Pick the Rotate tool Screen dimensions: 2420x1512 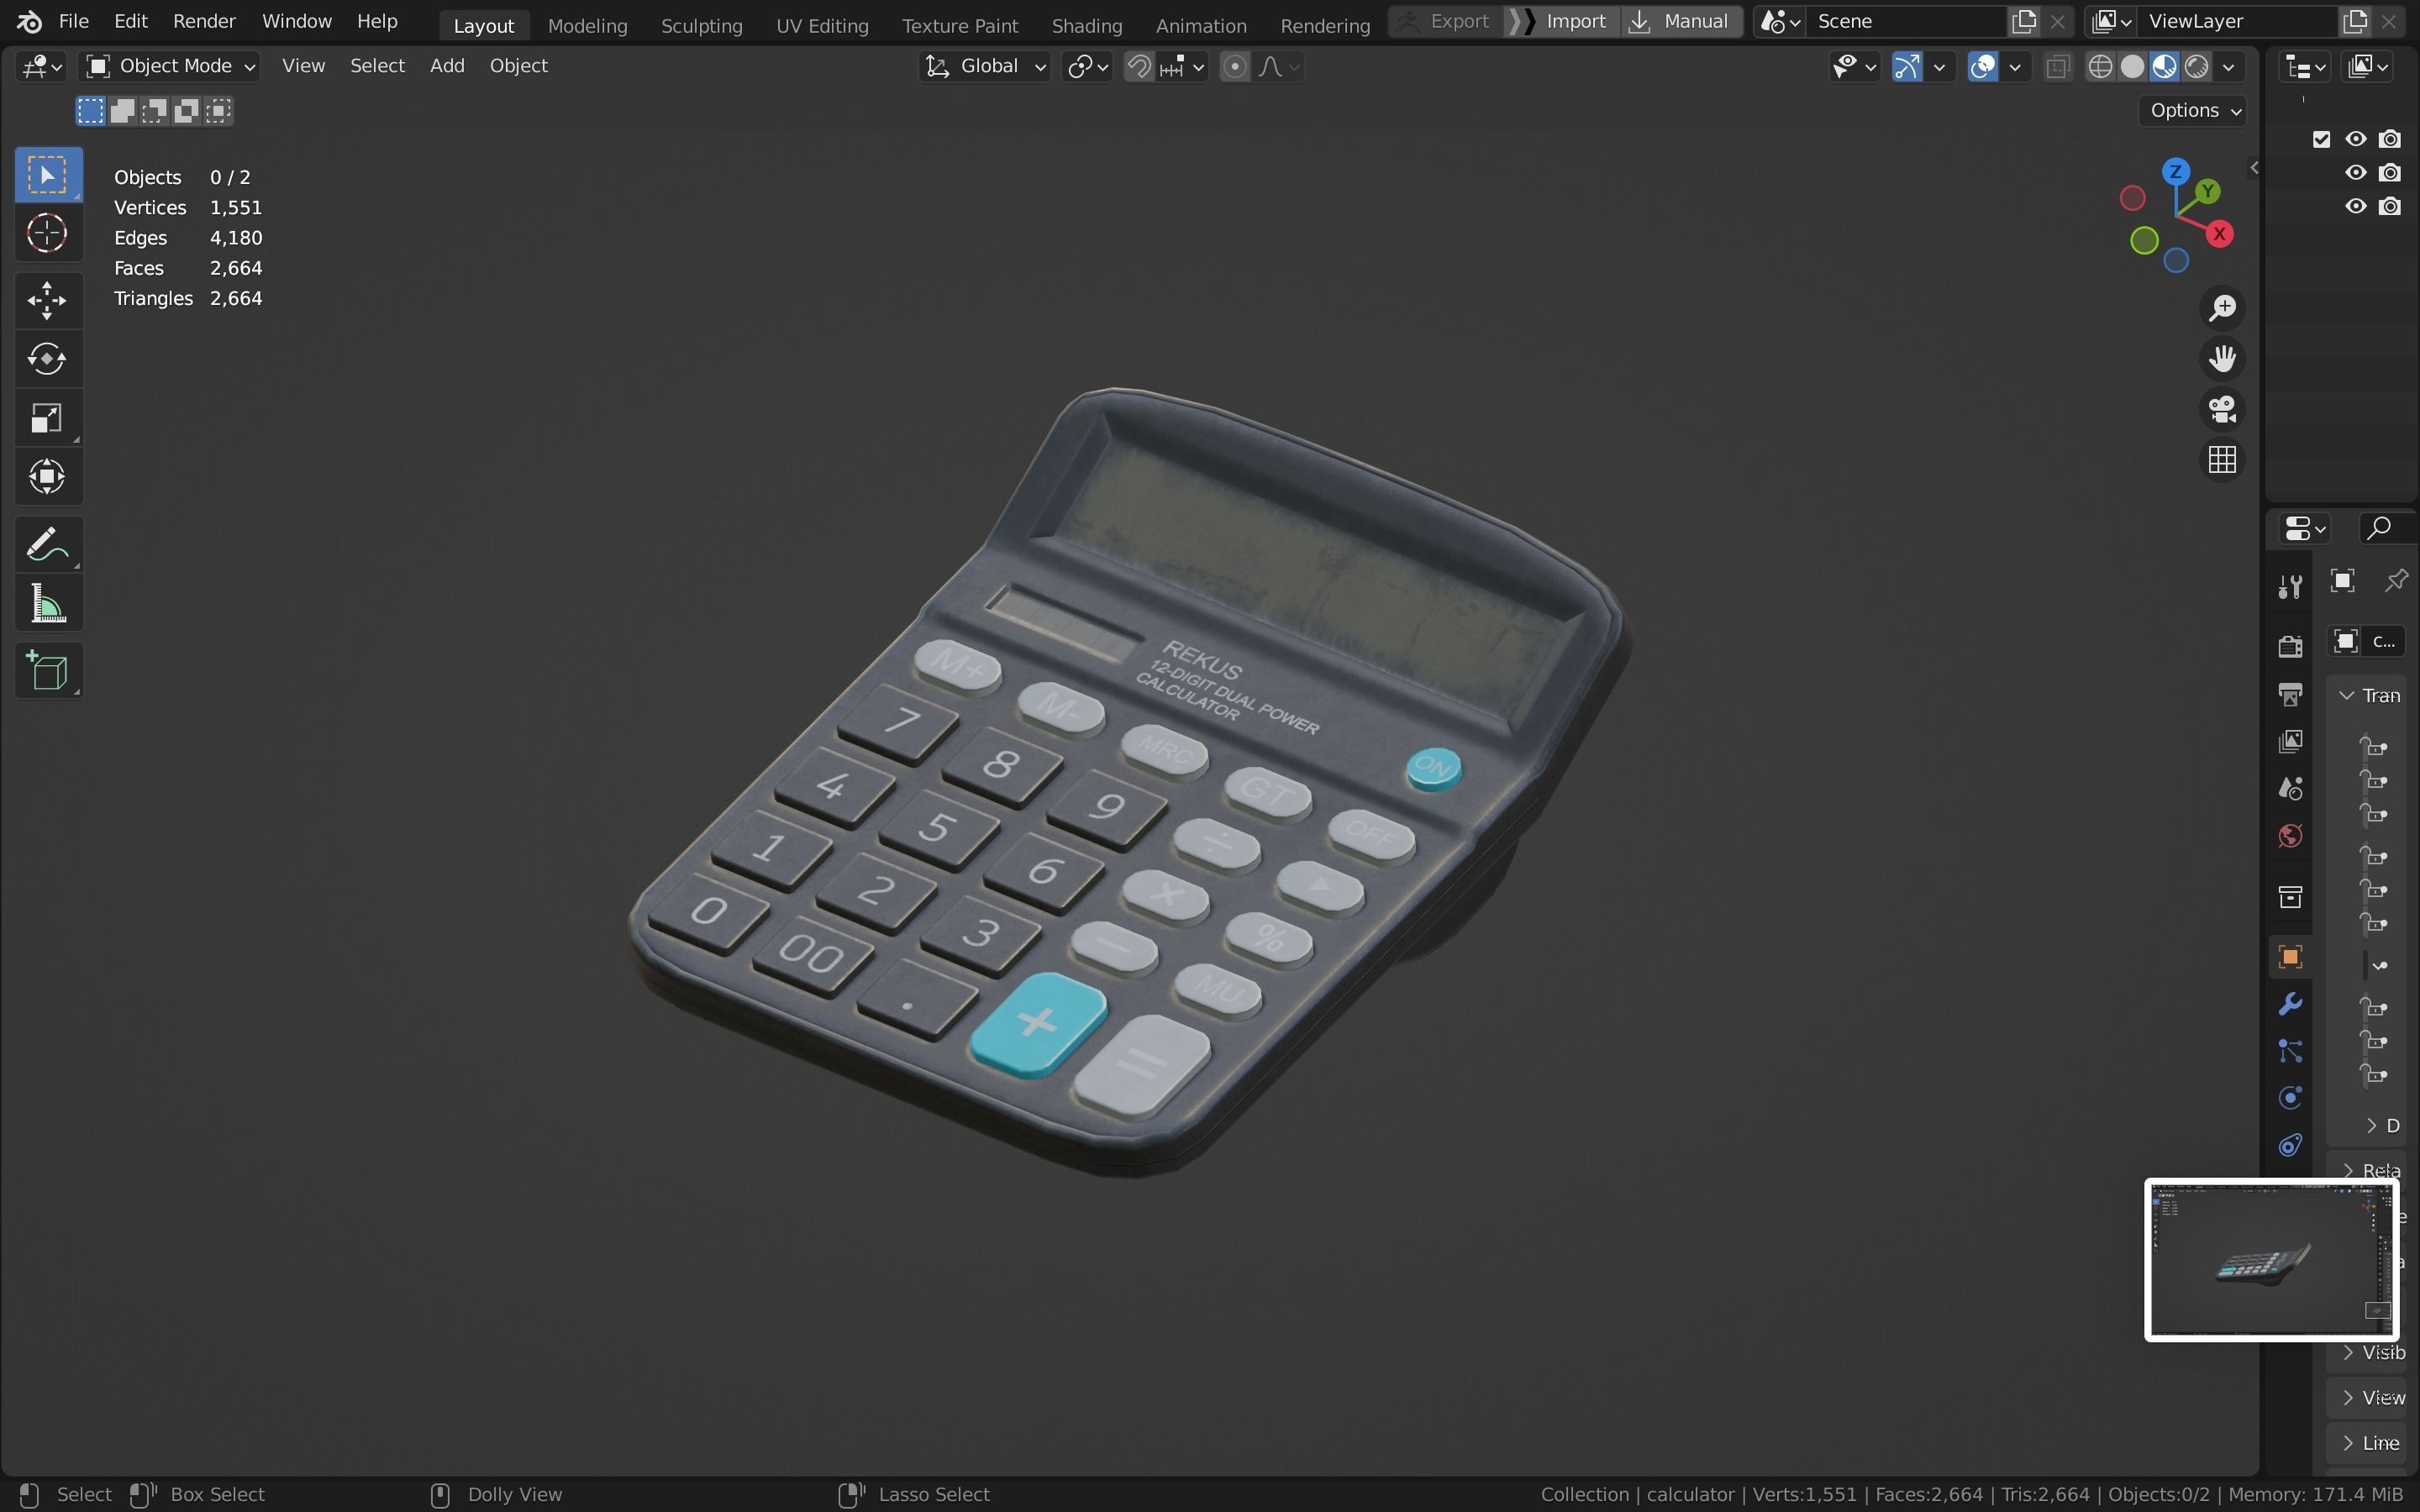(47, 359)
